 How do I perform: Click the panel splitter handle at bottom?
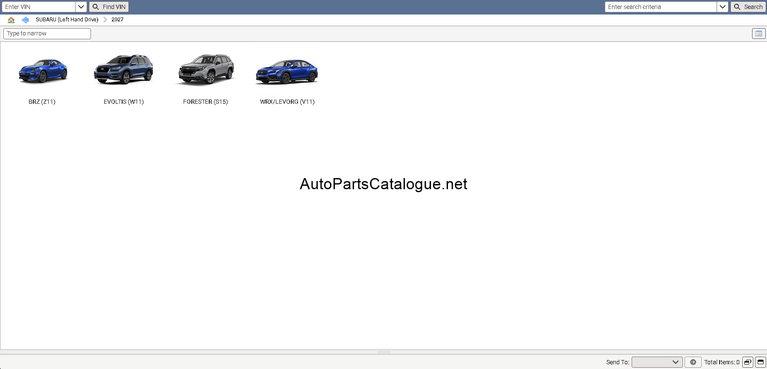pyautogui.click(x=384, y=352)
